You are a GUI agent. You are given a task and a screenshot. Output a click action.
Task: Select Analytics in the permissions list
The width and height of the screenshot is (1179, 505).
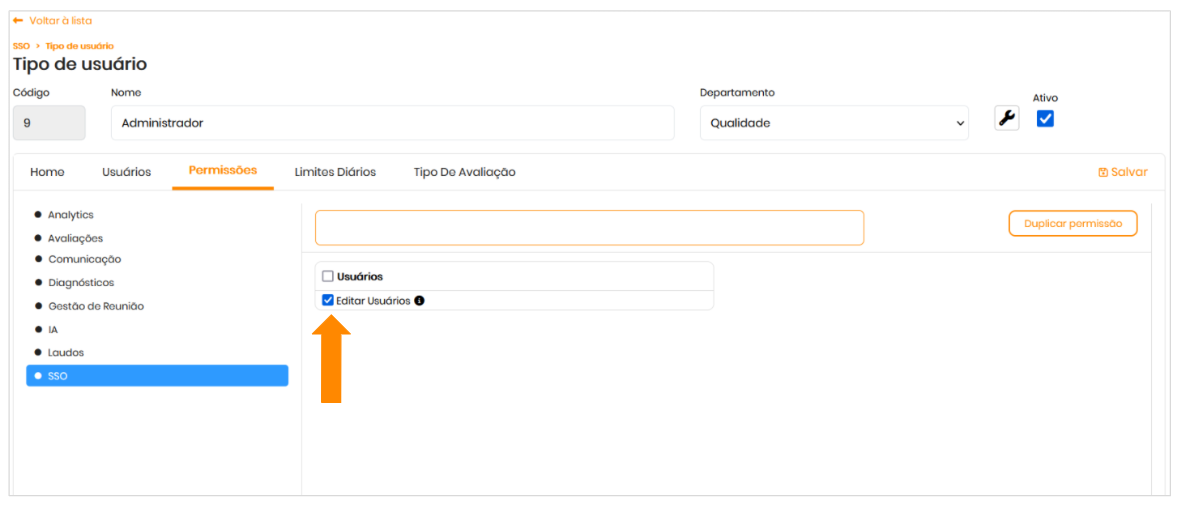point(70,215)
